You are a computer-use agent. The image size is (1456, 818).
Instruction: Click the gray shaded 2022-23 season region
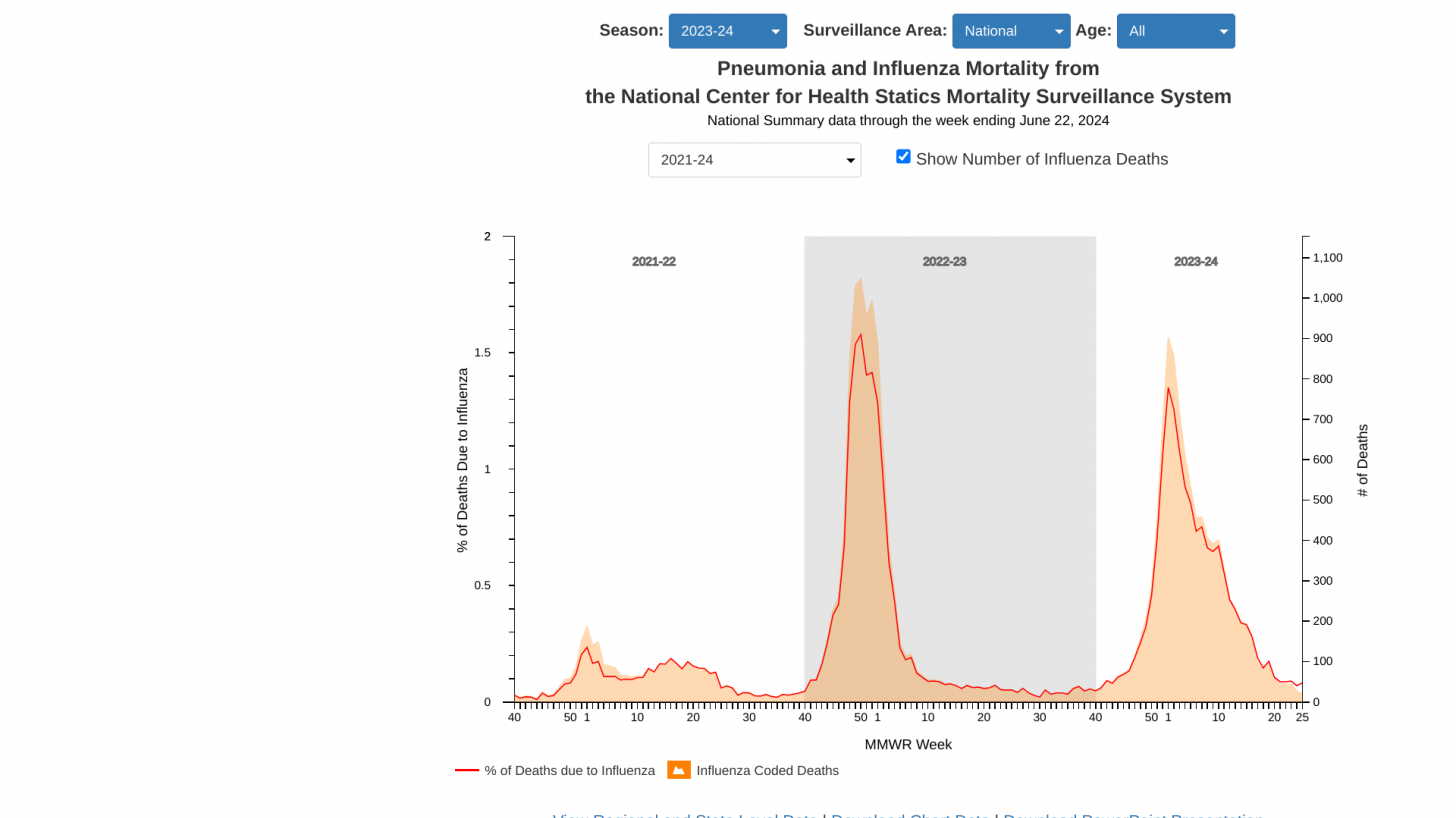pos(950,469)
